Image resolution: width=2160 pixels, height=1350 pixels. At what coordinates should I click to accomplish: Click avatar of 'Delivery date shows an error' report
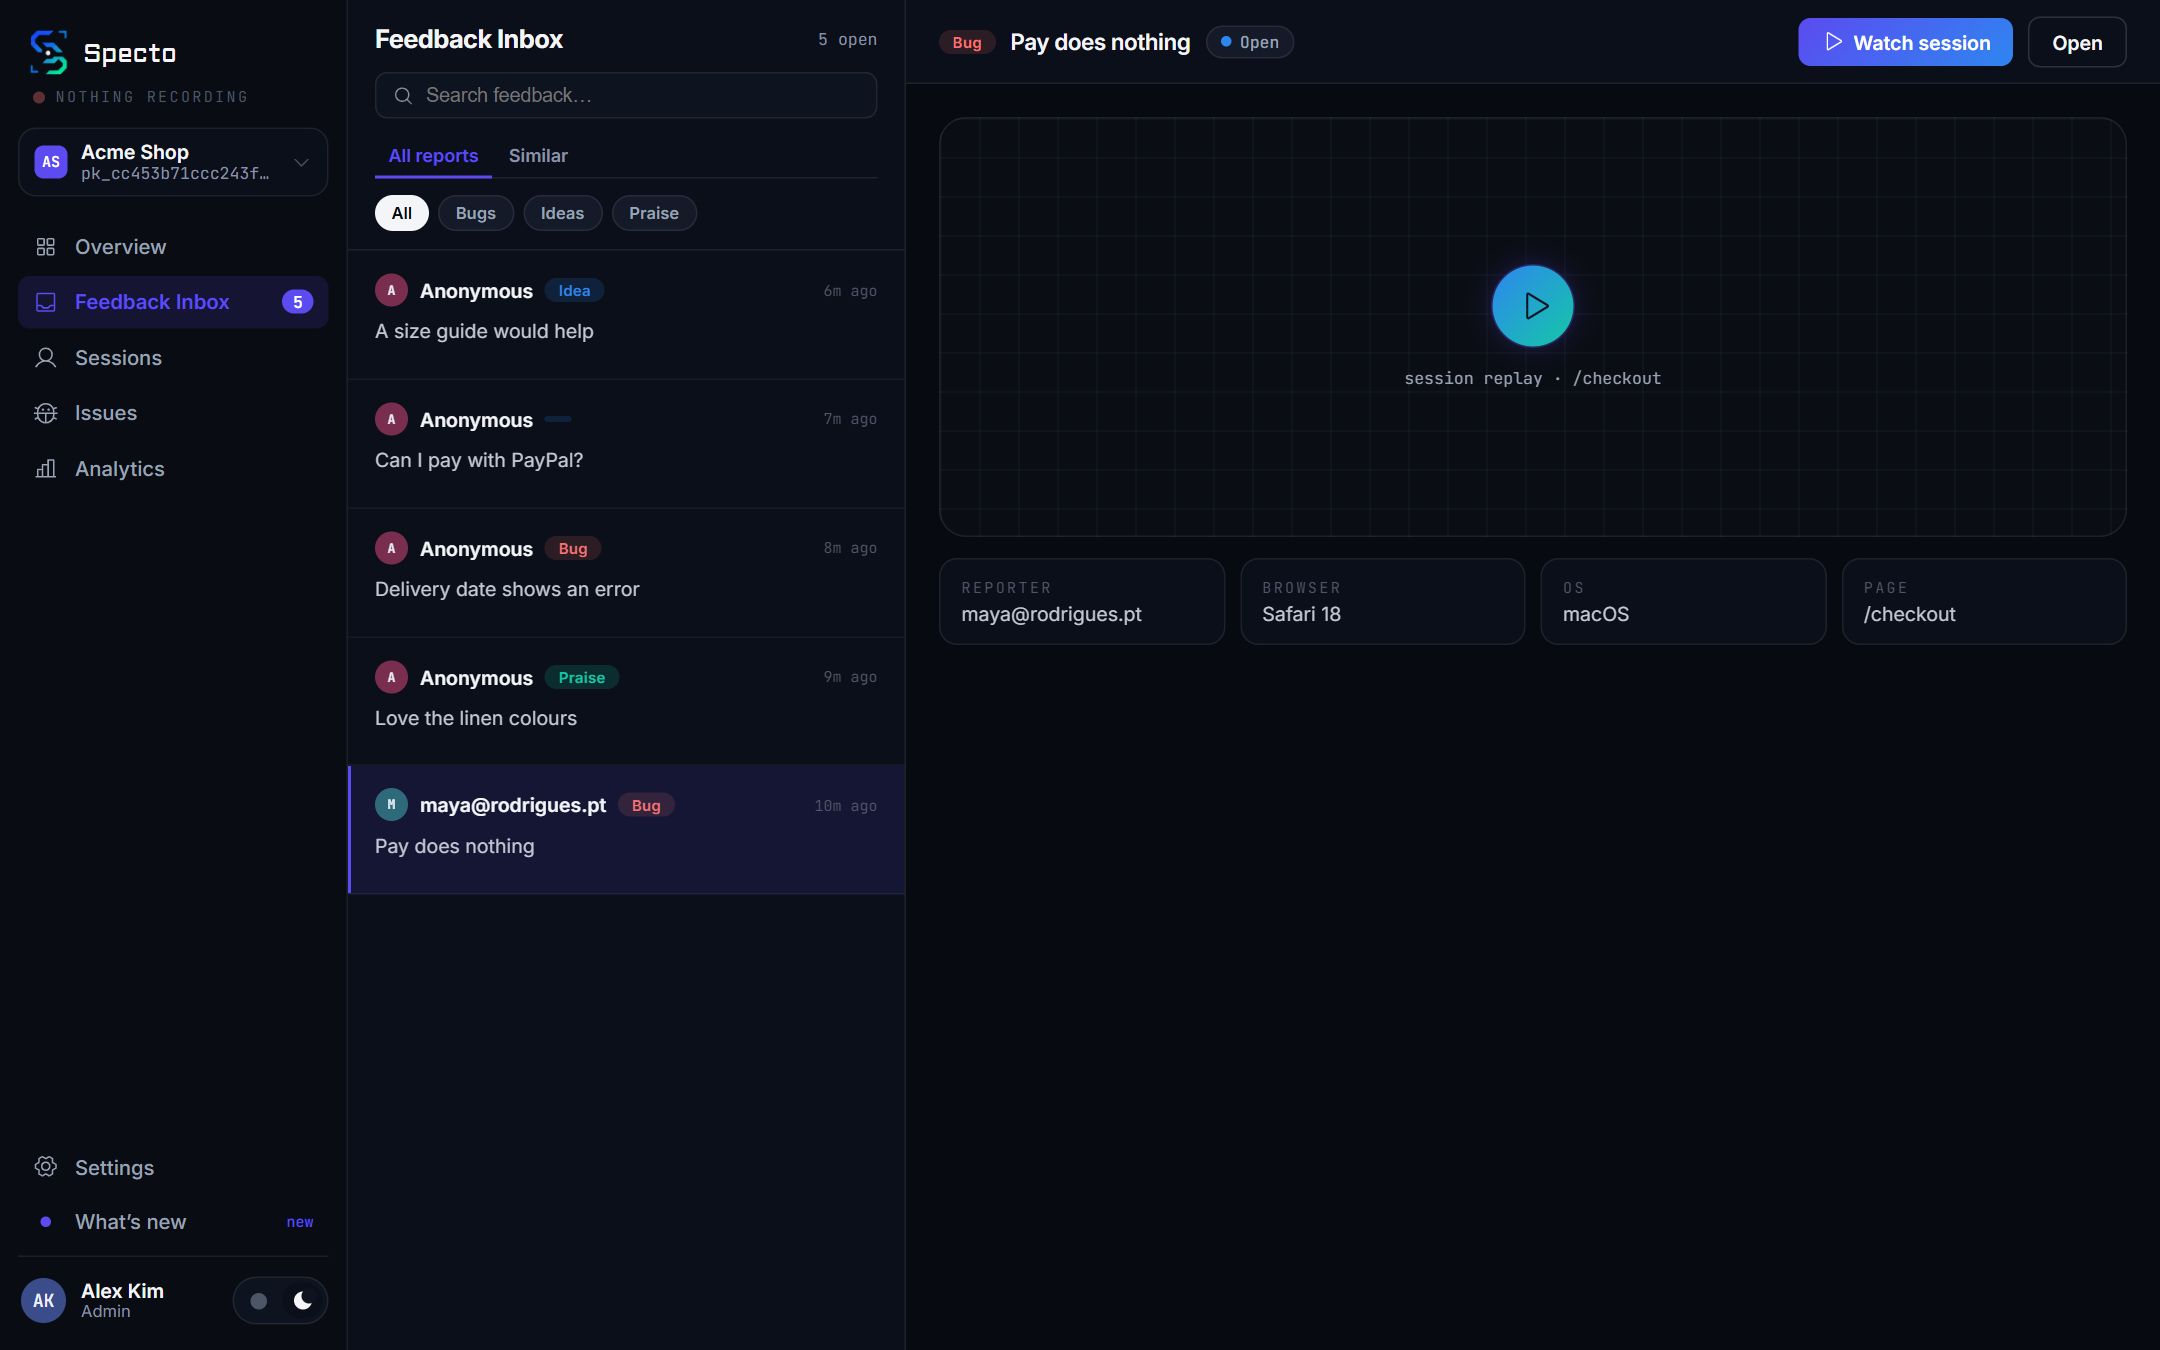coord(391,548)
